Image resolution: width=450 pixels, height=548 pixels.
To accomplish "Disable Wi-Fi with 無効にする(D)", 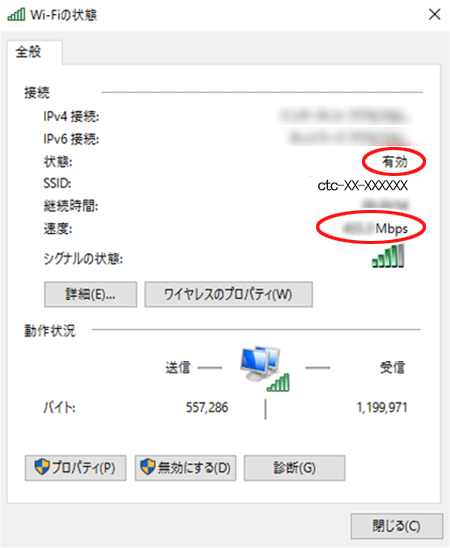I will pos(186,468).
